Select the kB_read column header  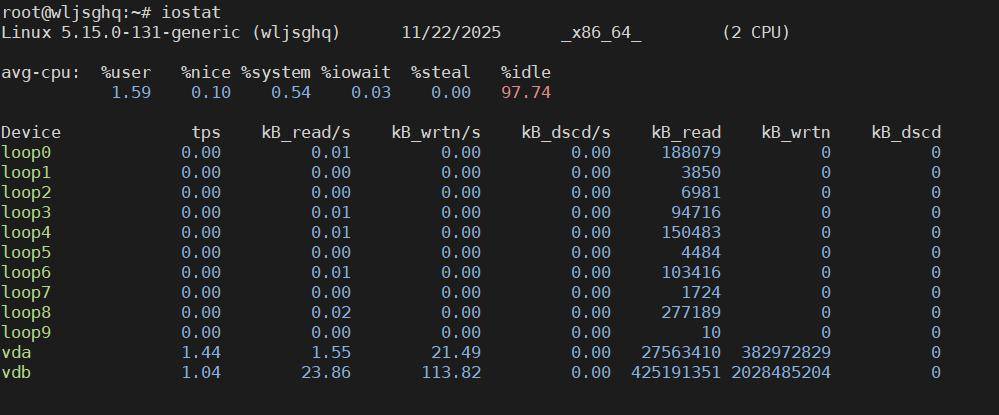pyautogui.click(x=686, y=133)
